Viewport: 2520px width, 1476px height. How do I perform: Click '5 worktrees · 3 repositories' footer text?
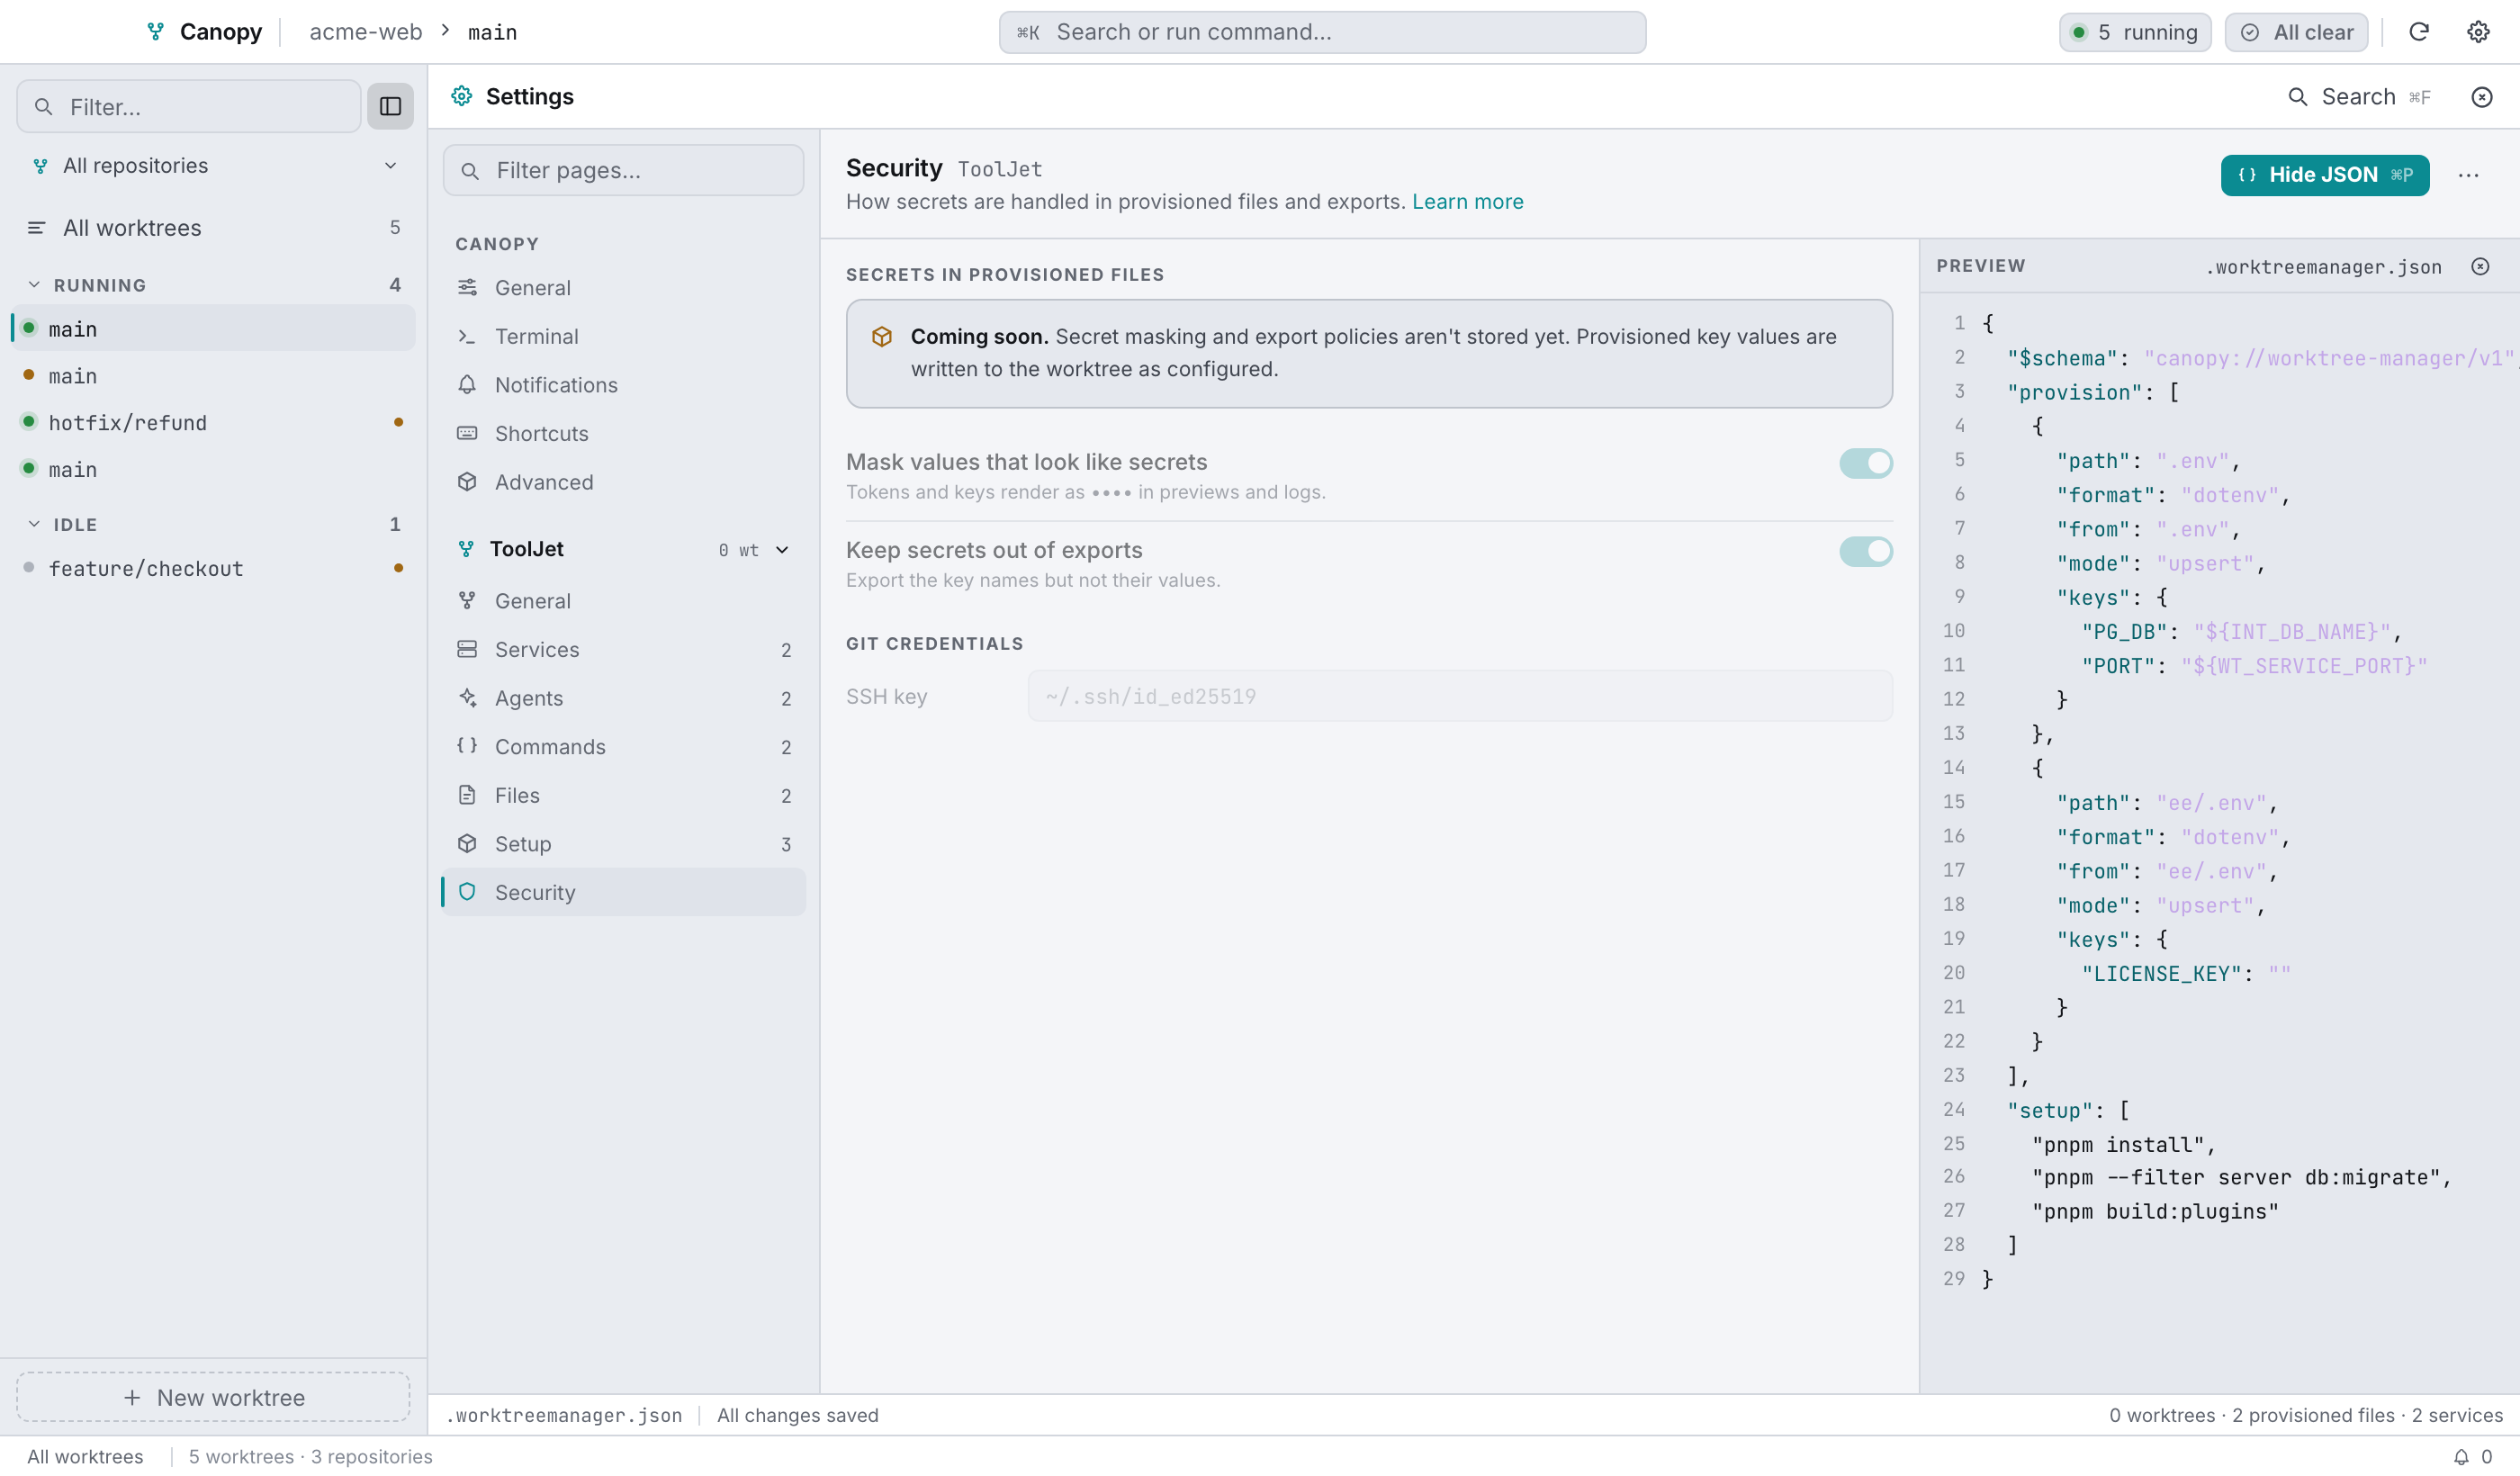click(310, 1456)
